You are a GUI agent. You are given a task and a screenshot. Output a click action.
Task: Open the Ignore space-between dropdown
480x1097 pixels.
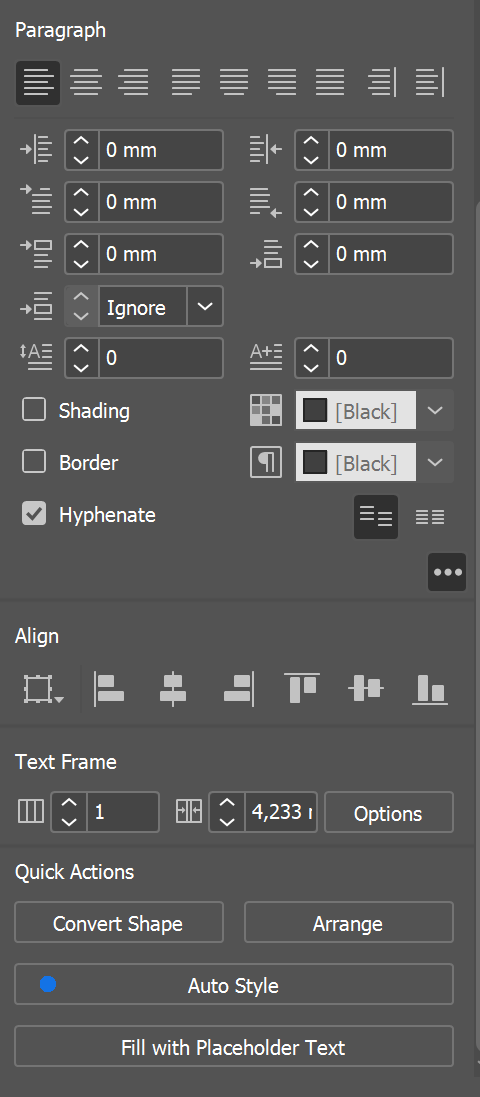coord(205,306)
